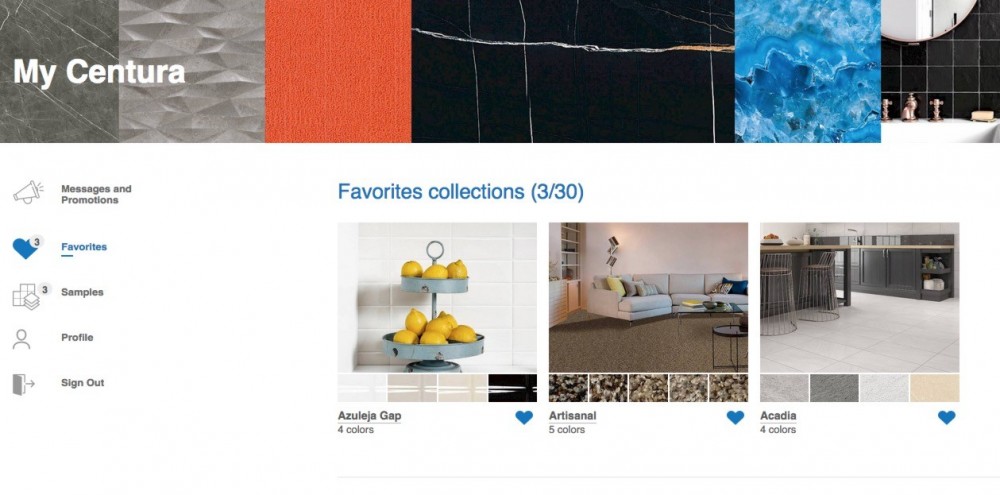This screenshot has width=1000, height=495.
Task: Open the Acadia collection title link
Action: (x=778, y=416)
